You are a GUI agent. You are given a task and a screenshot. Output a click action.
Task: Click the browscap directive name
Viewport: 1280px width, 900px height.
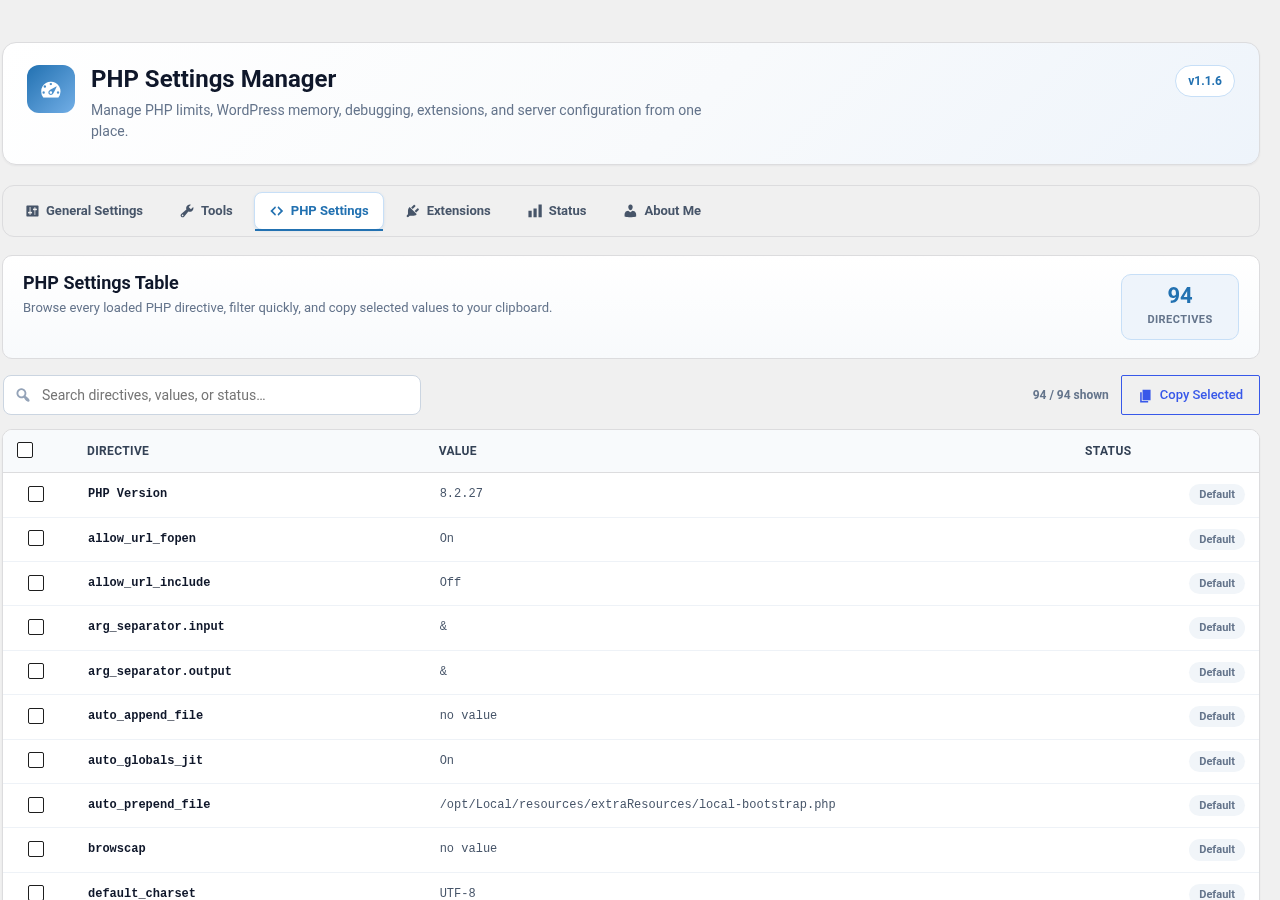click(x=117, y=849)
